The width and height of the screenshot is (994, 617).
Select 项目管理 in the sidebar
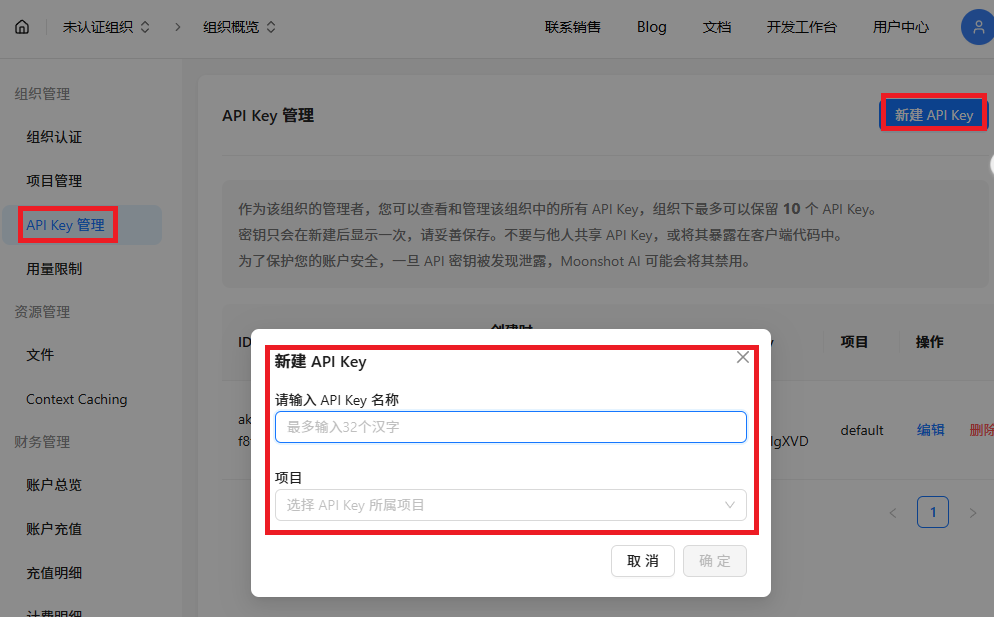(54, 181)
